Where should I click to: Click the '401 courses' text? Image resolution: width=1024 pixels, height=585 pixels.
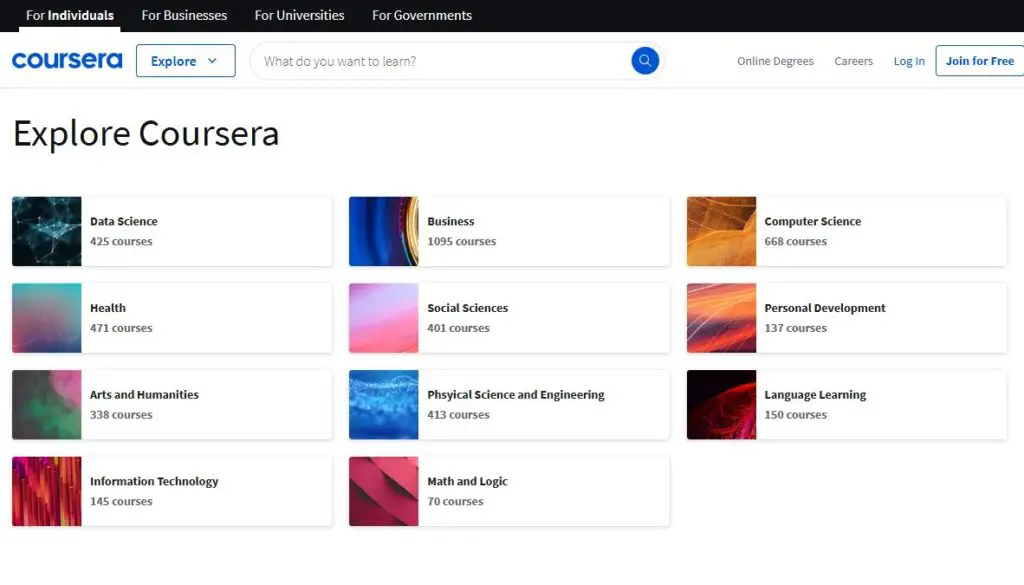[x=458, y=328]
